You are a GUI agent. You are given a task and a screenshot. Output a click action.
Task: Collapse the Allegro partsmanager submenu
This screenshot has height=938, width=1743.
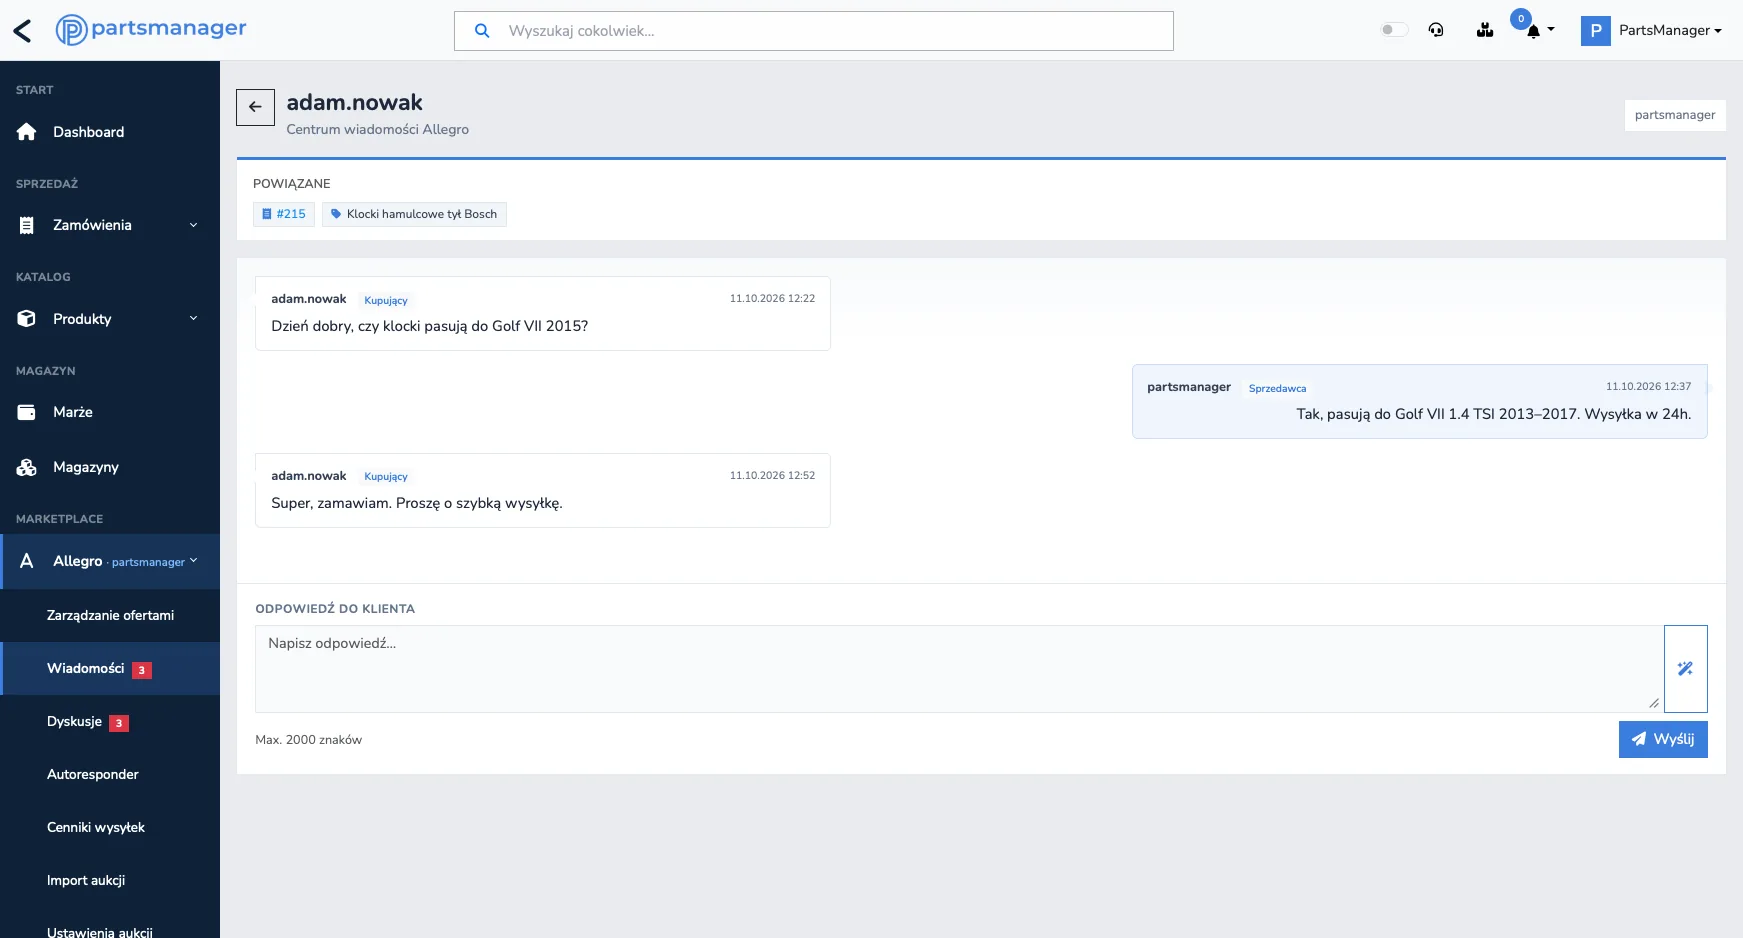(194, 561)
